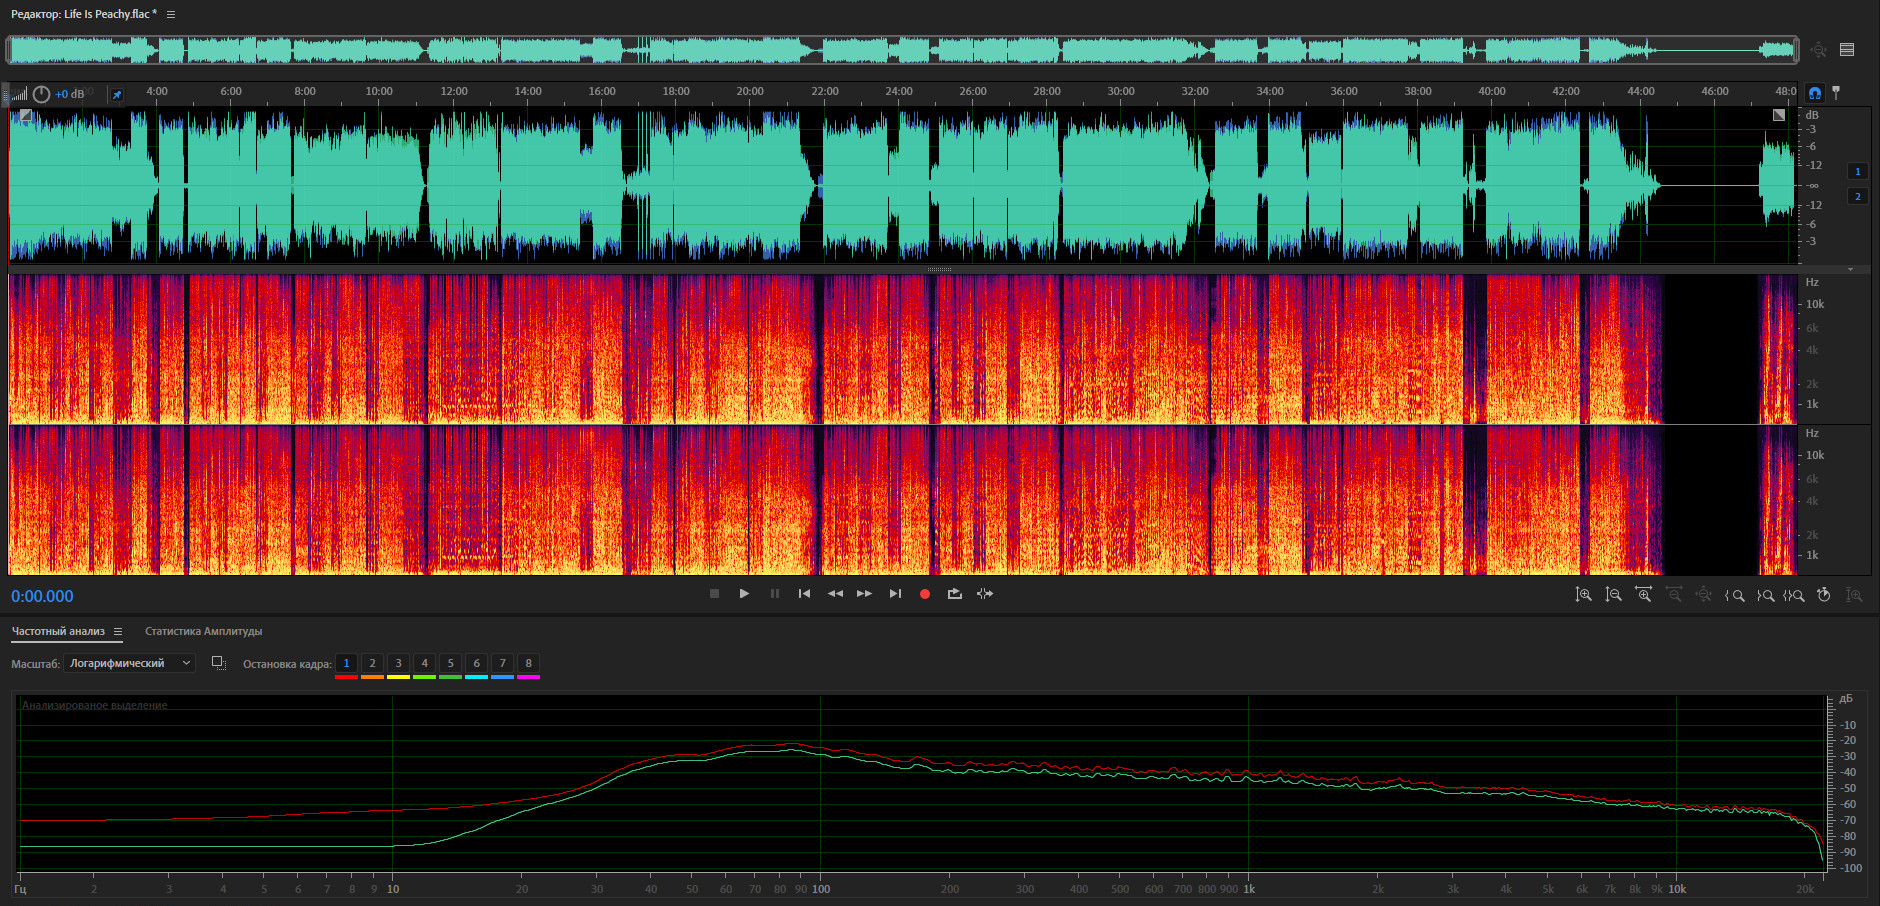Toggle left channel 1 enable button
This screenshot has height=906, width=1880.
pos(1858,171)
